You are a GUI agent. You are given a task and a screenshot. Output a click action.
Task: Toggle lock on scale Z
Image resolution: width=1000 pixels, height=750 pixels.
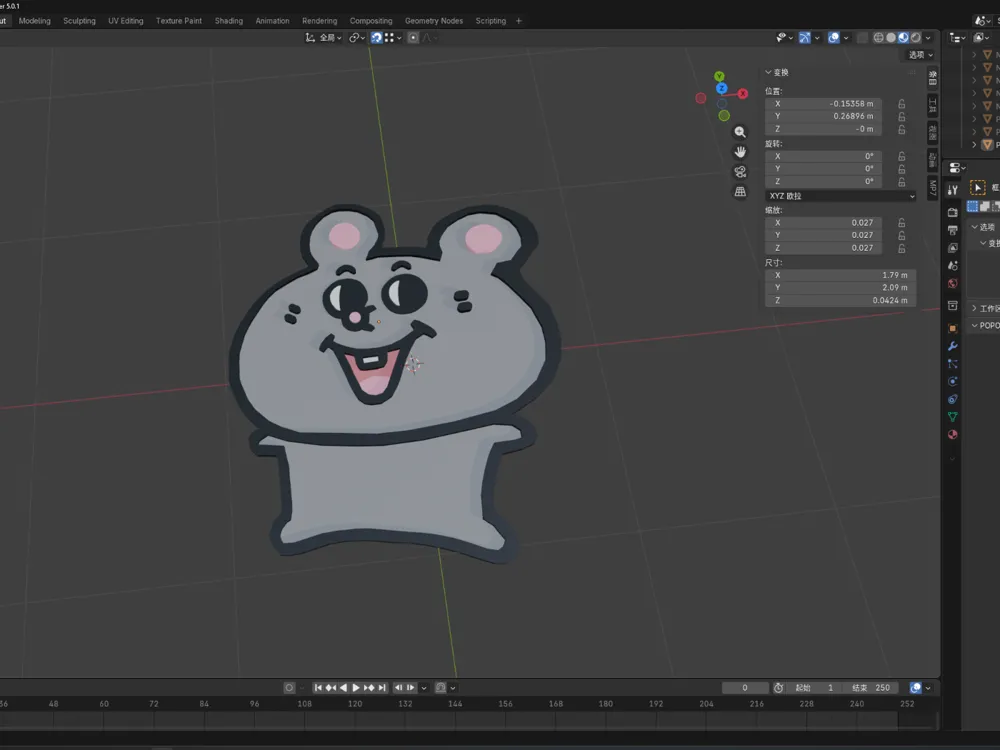pyautogui.click(x=902, y=248)
